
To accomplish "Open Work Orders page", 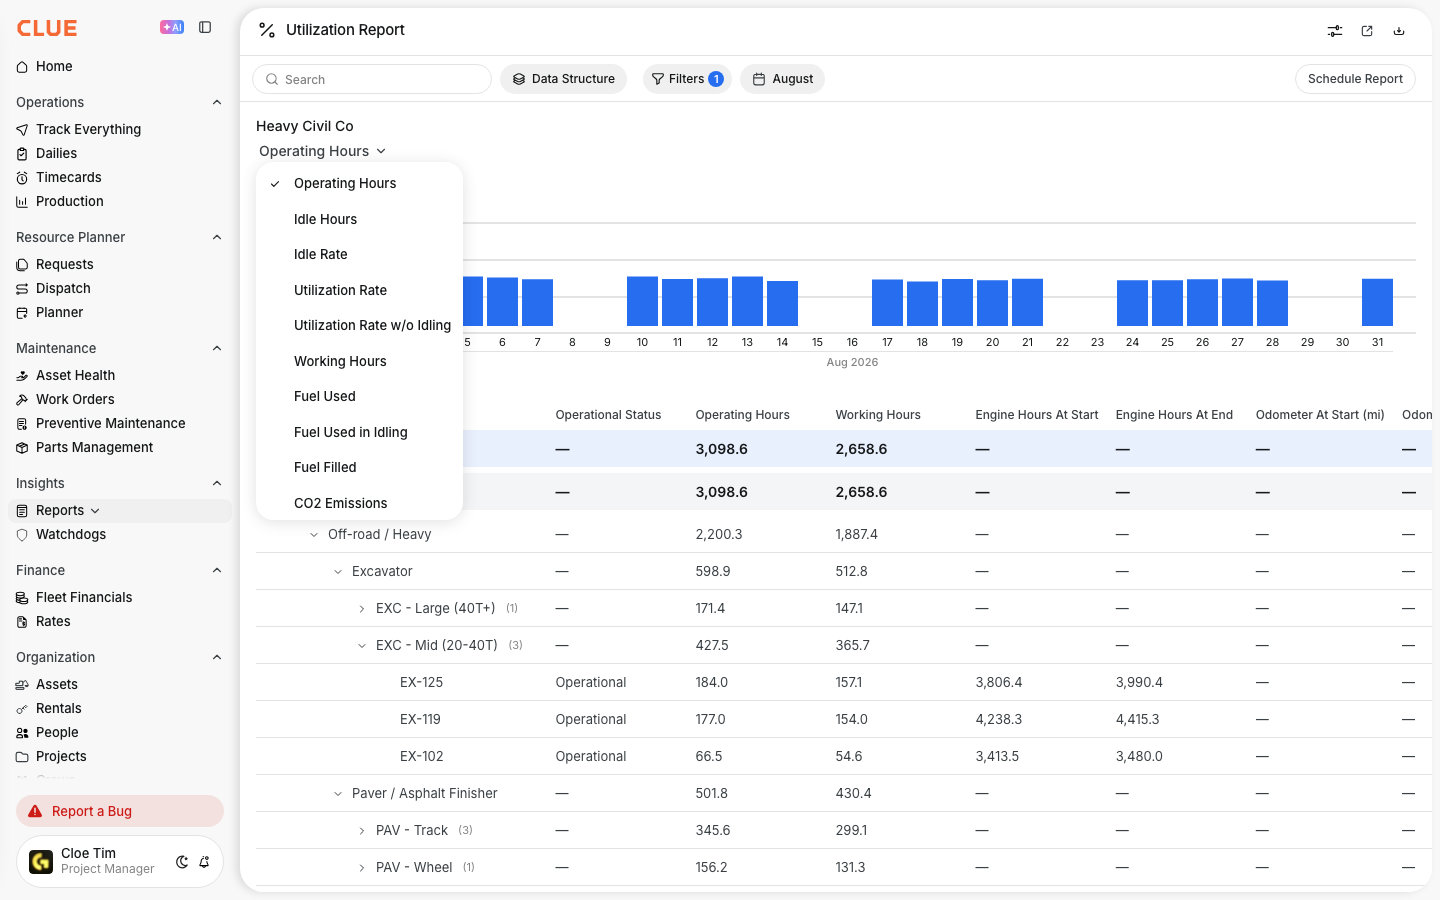I will click(x=75, y=399).
